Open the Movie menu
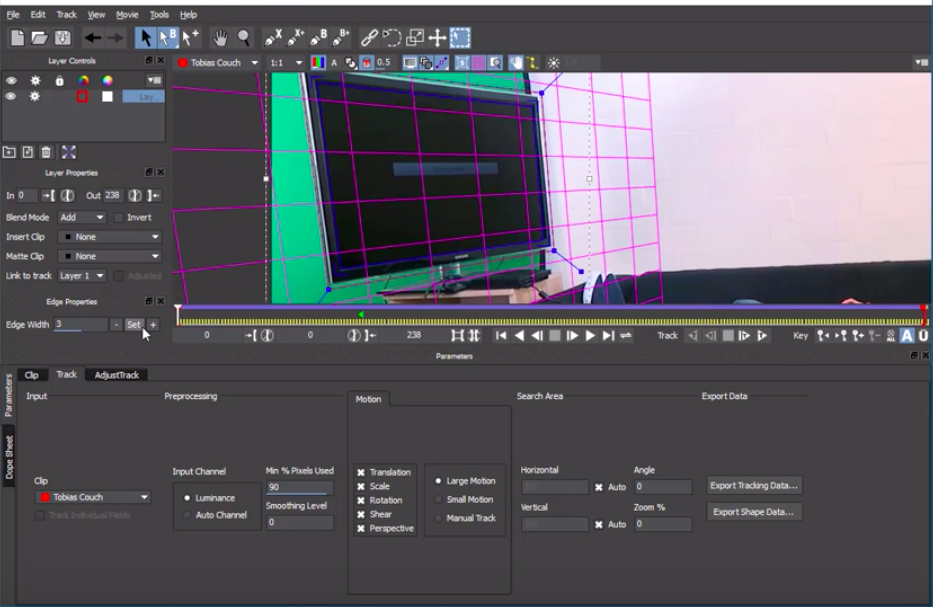The width and height of the screenshot is (933, 607). (127, 14)
